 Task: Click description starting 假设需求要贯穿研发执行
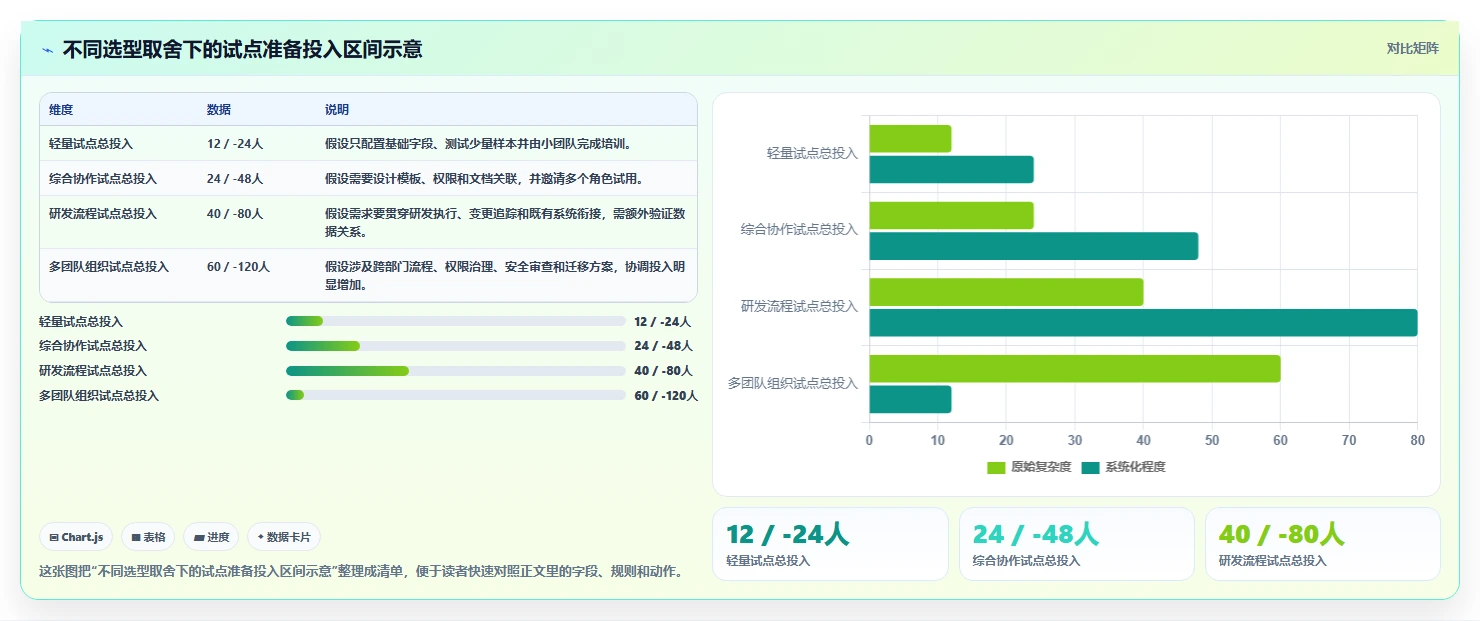pyautogui.click(x=505, y=223)
